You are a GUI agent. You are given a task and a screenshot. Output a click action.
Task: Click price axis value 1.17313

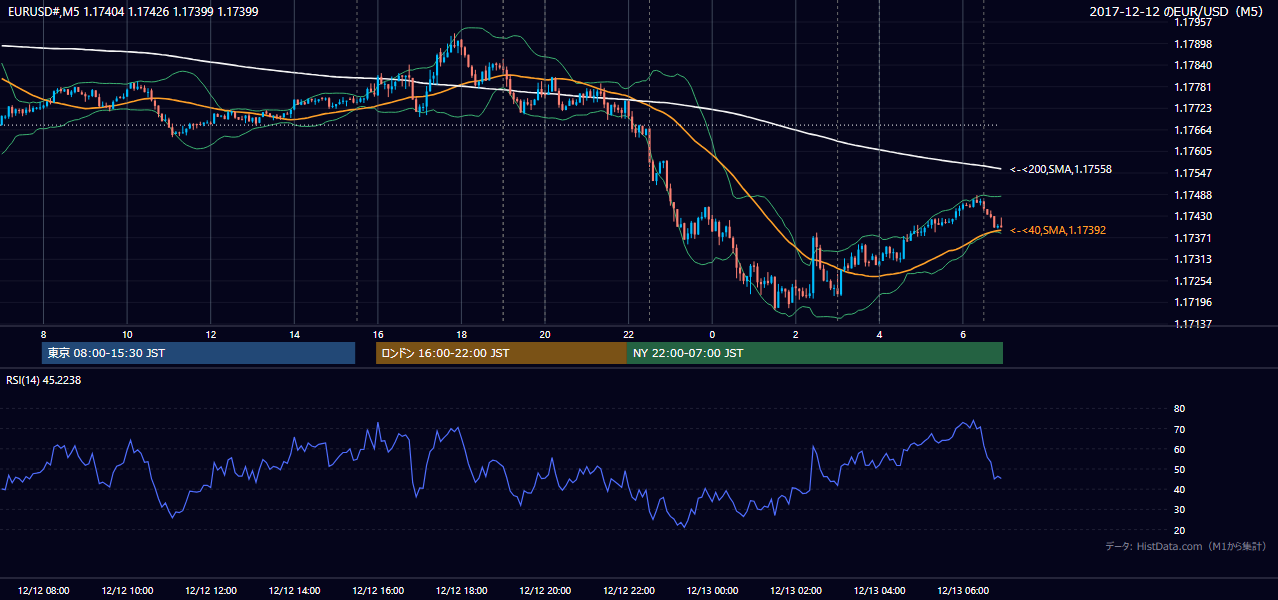[x=1192, y=259]
